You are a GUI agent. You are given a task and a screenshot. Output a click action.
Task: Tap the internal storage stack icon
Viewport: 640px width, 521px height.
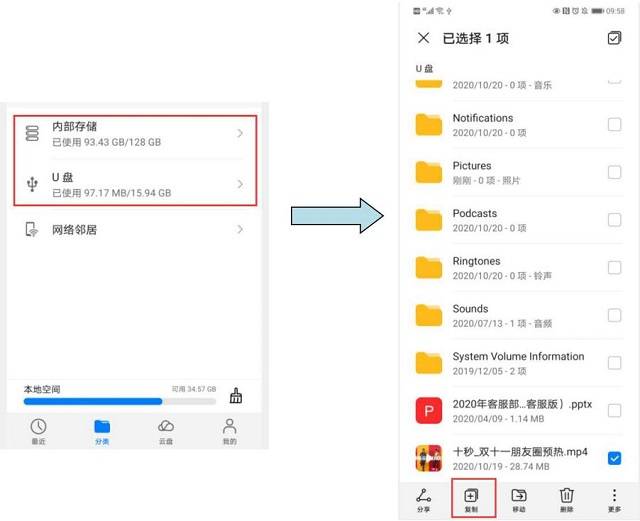tap(32, 134)
